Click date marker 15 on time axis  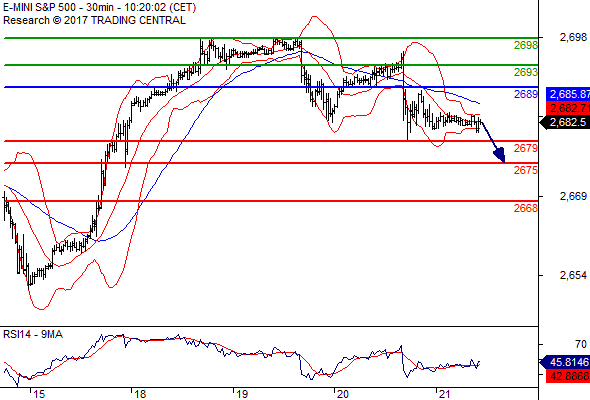[39, 394]
